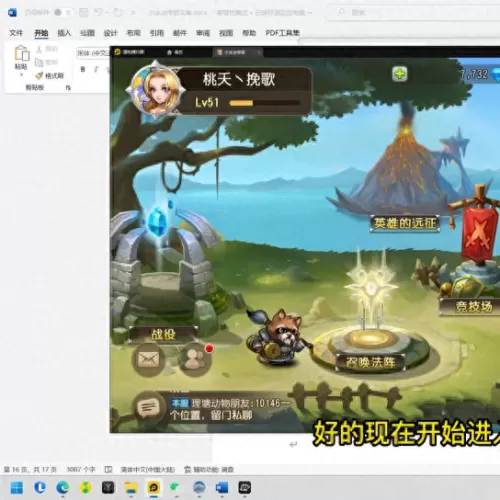Open the 召唤法阵 summoning circle
Image resolution: width=500 pixels, height=500 pixels.
pyautogui.click(x=370, y=362)
